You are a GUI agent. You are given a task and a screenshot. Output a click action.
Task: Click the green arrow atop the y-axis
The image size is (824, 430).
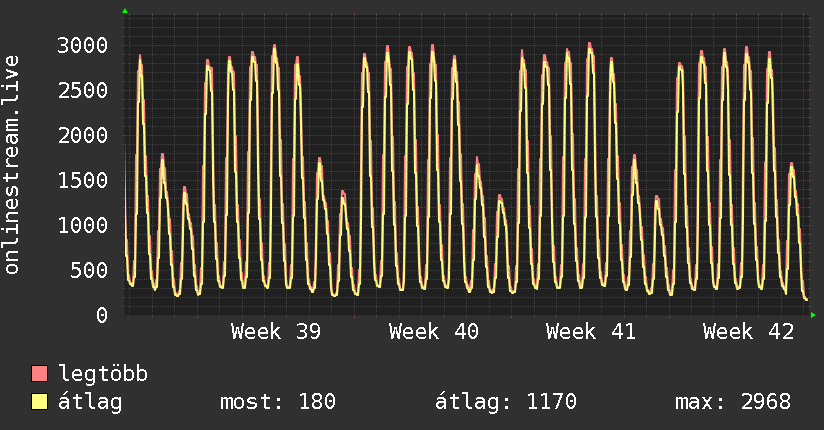point(125,11)
